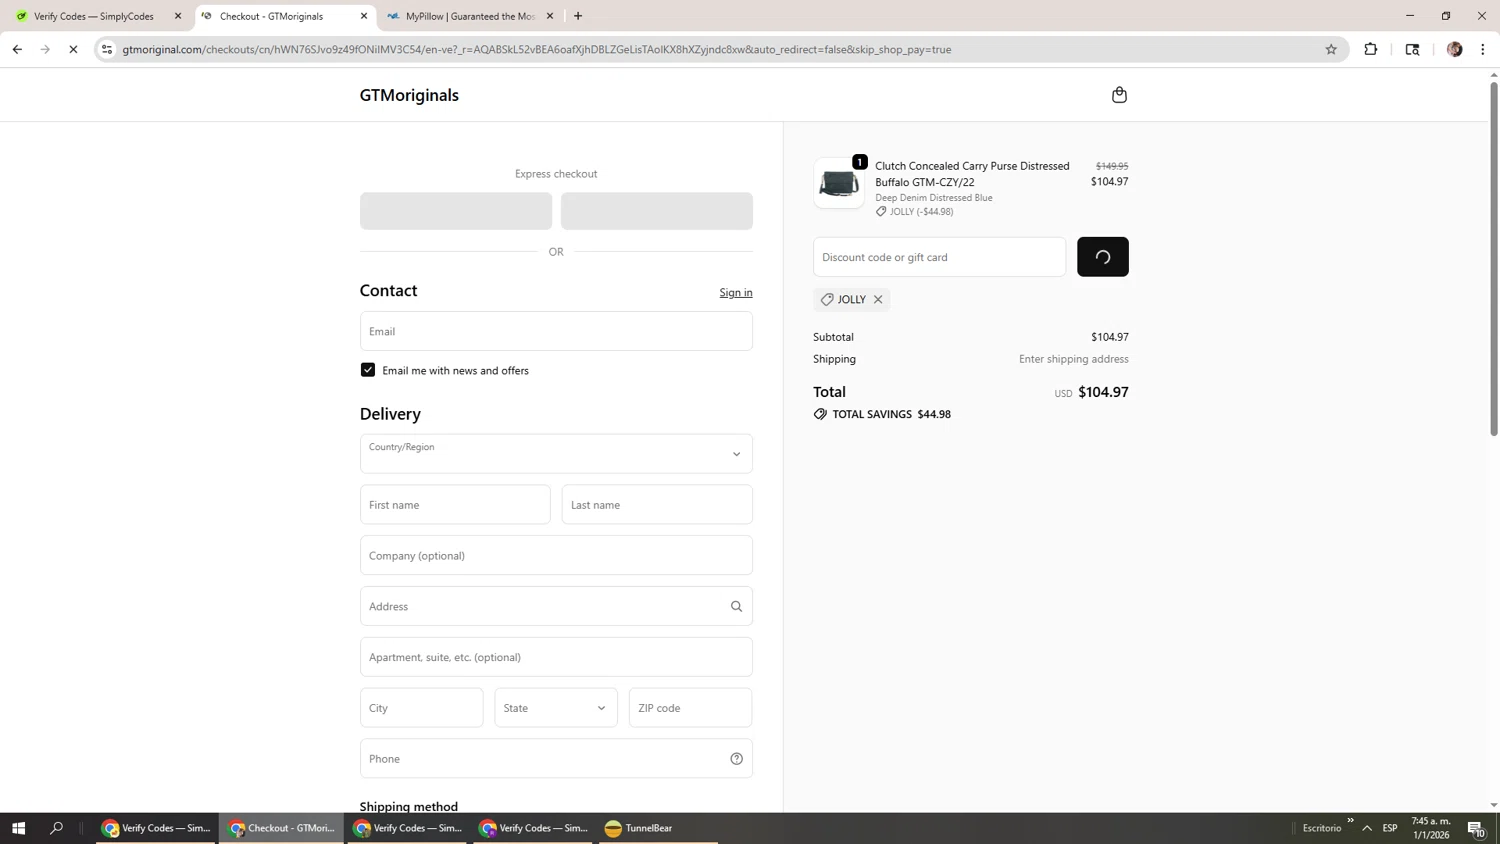The height and width of the screenshot is (844, 1500).
Task: Open a new browser tab
Action: click(x=578, y=16)
